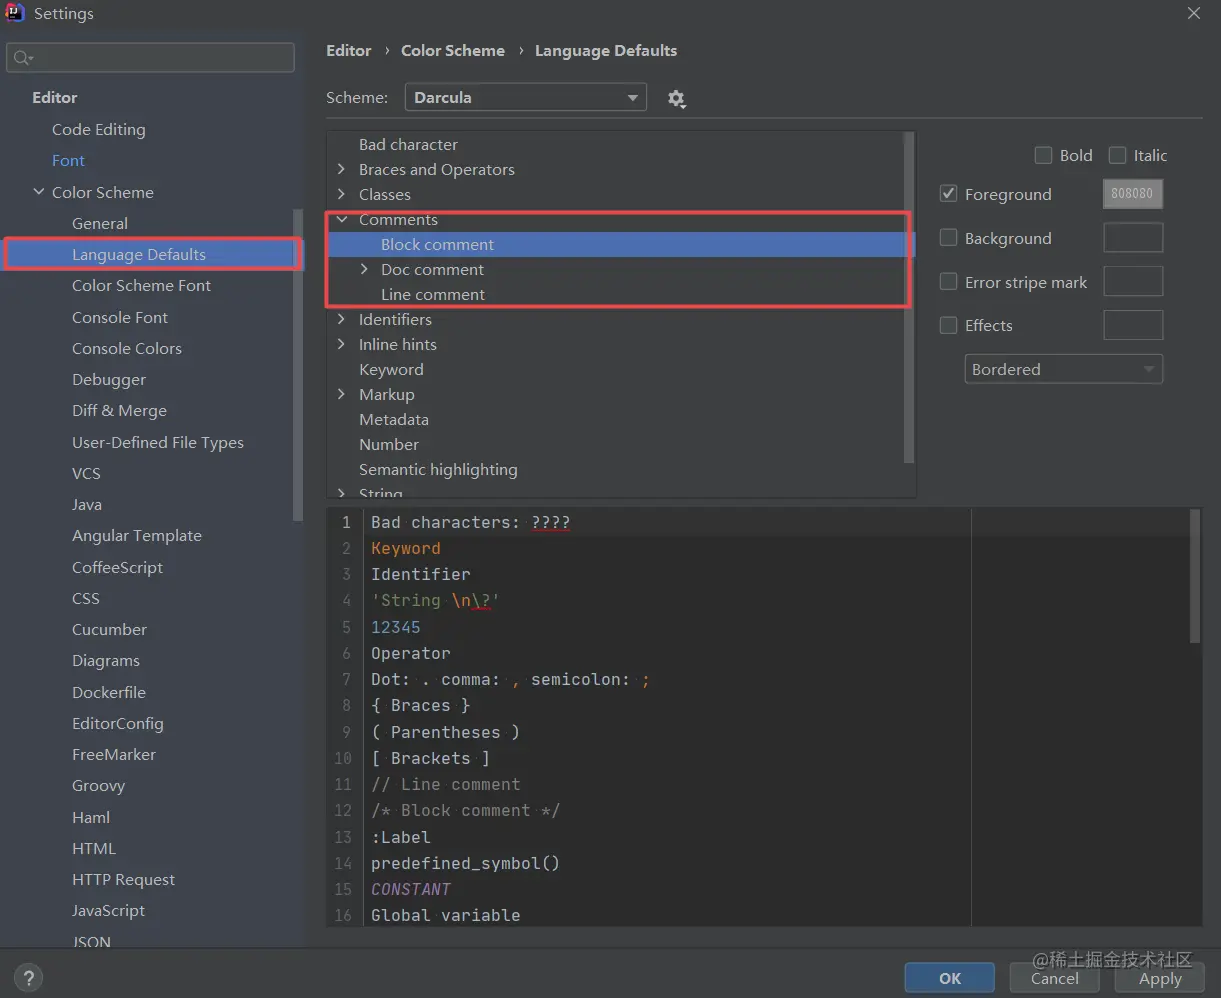This screenshot has height=998, width=1221.
Task: Expand the Doc comment node
Action: tap(364, 269)
